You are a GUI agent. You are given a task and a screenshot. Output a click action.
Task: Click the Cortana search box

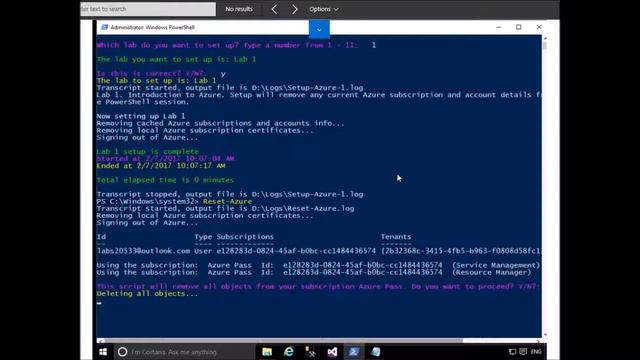point(184,352)
